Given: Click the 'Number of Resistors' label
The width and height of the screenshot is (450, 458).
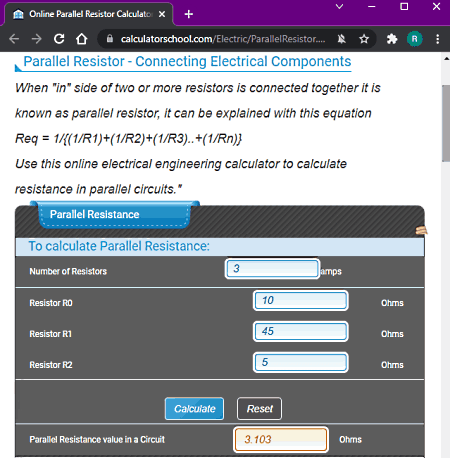Looking at the screenshot, I should 68,271.
